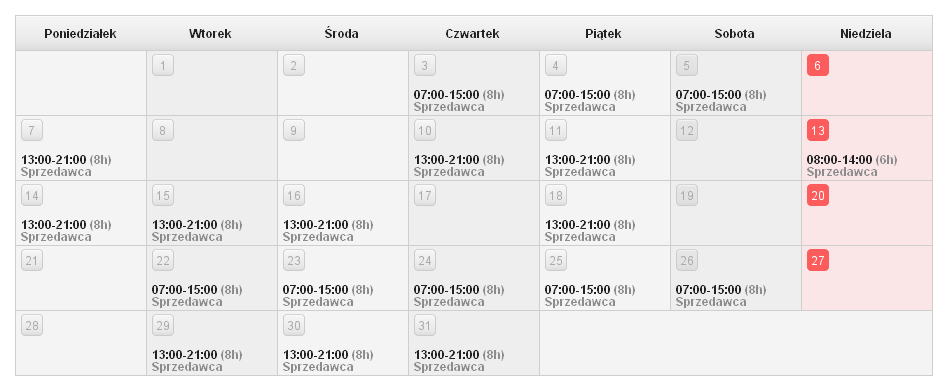
Task: Select the day 1 number badge
Action: click(x=163, y=65)
